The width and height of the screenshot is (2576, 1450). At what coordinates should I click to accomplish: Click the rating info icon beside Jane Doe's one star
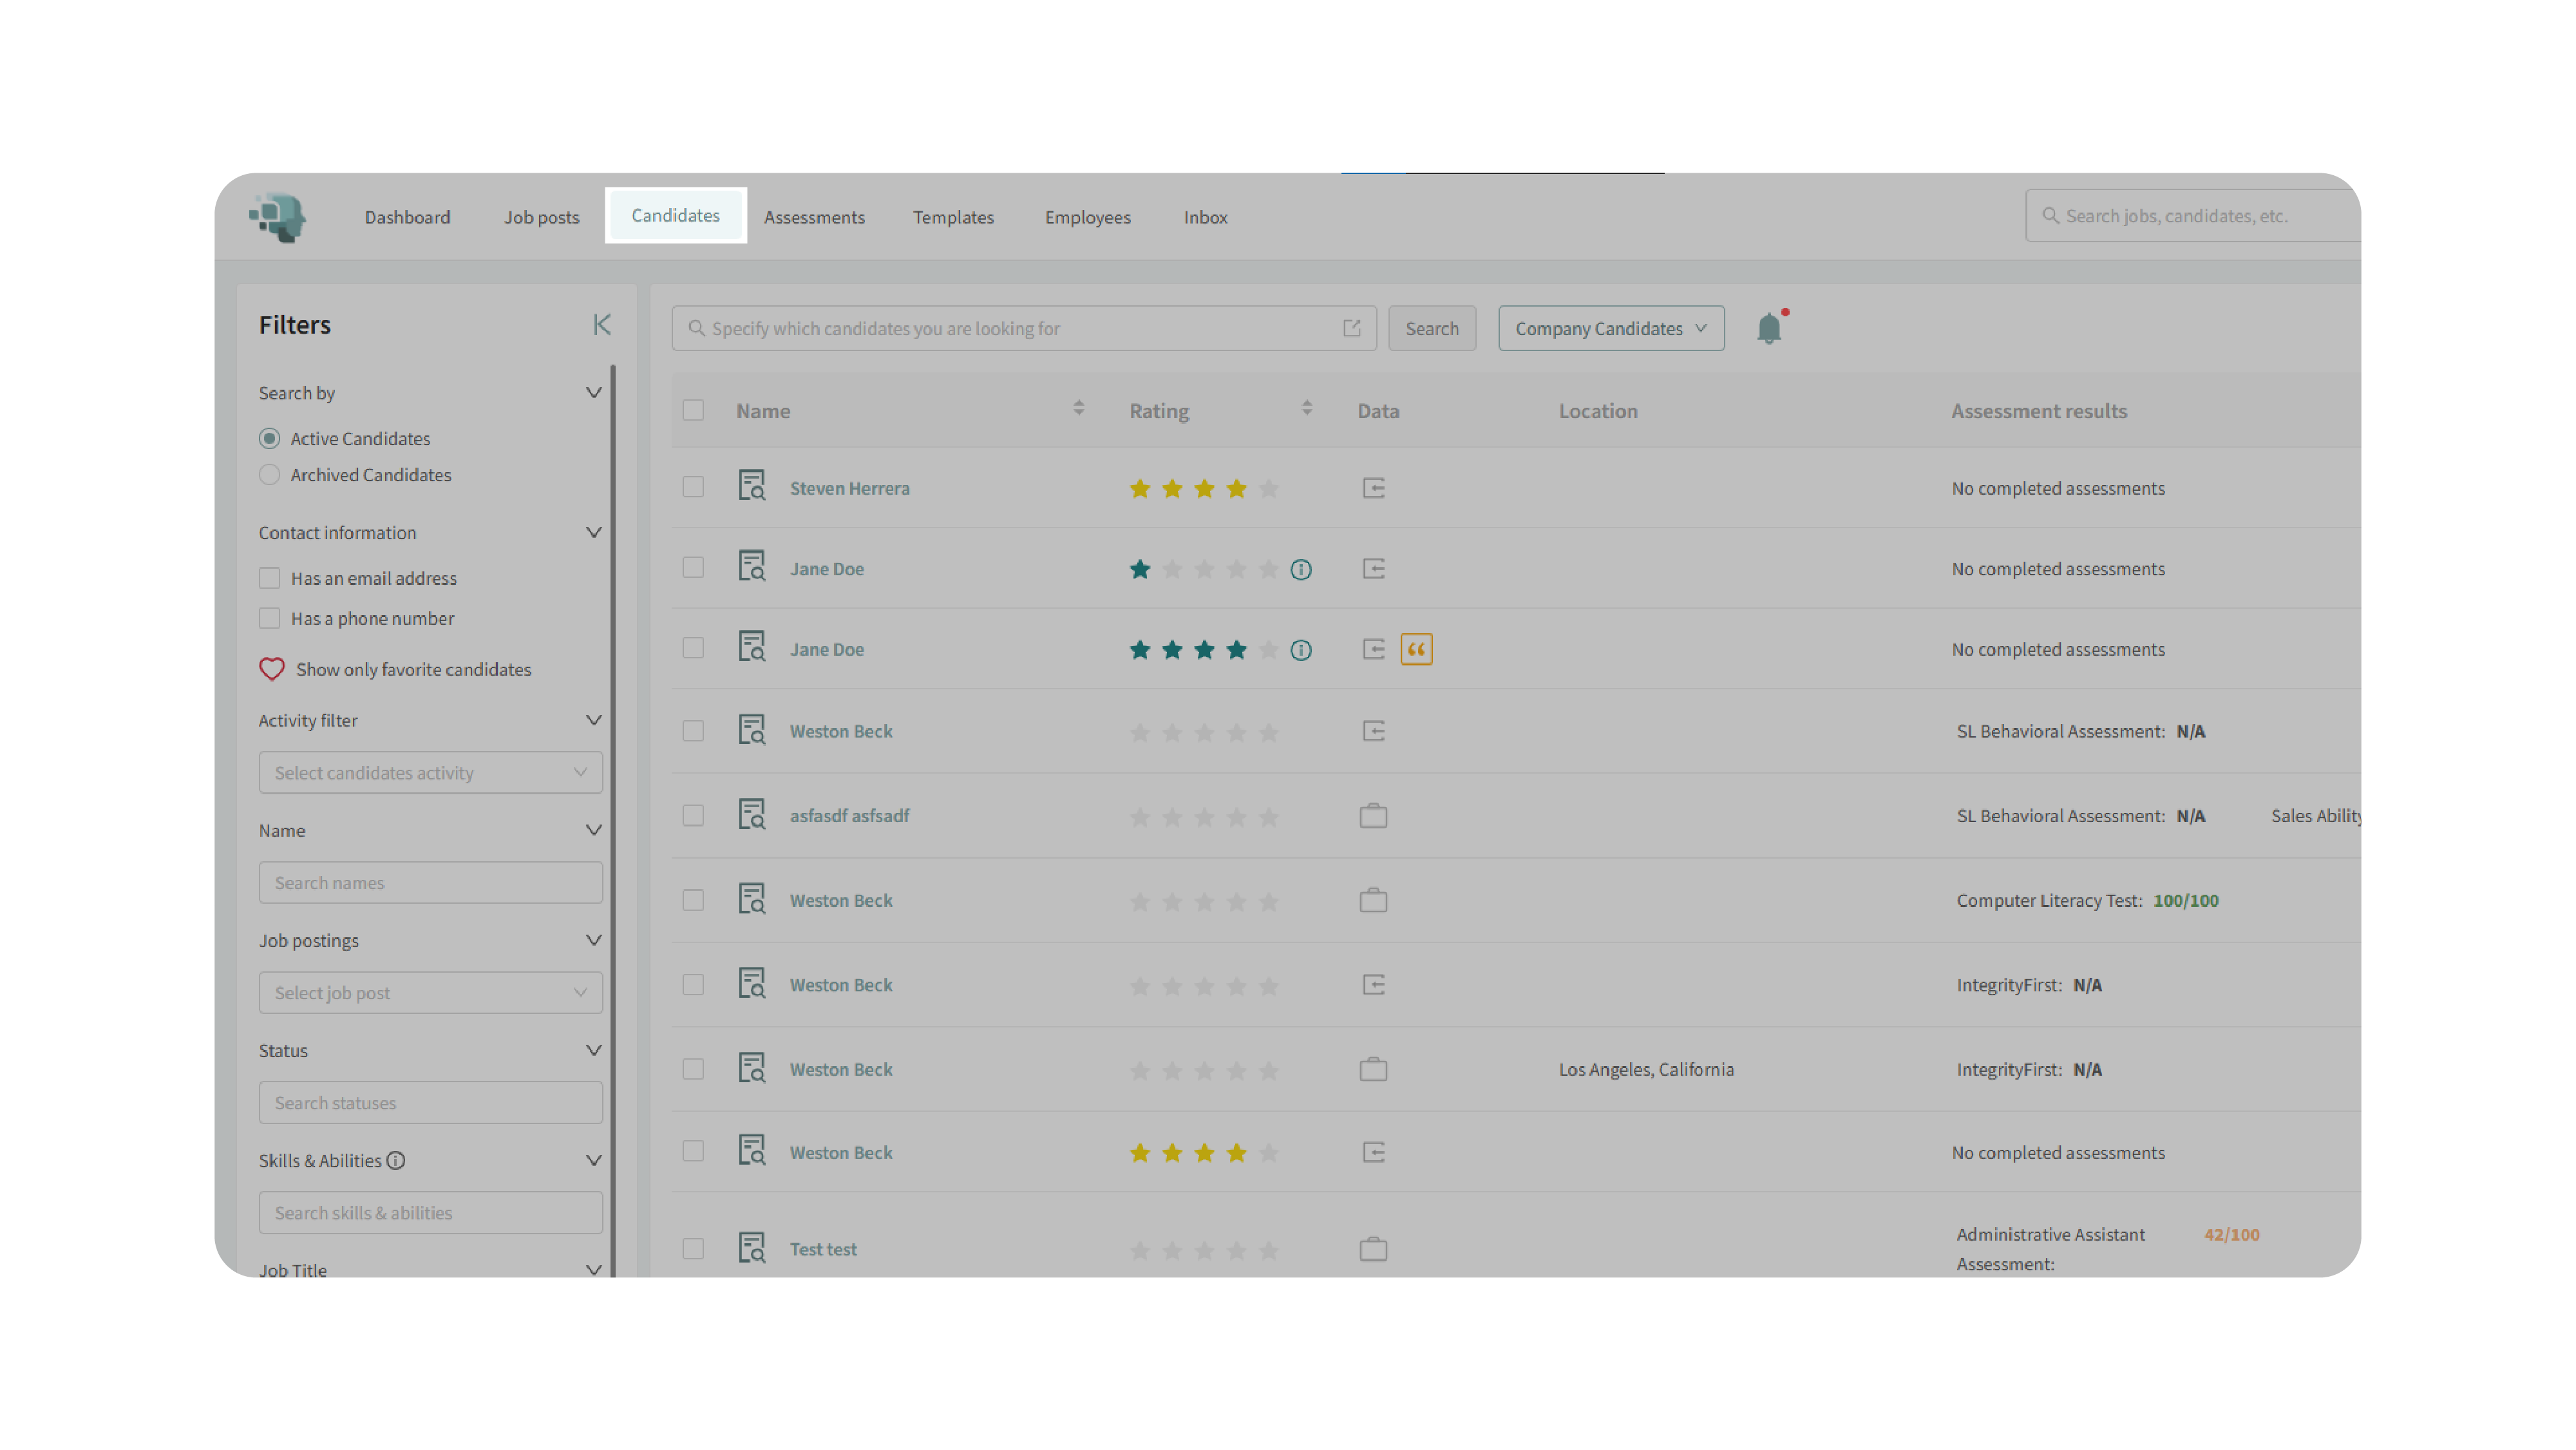[1300, 569]
